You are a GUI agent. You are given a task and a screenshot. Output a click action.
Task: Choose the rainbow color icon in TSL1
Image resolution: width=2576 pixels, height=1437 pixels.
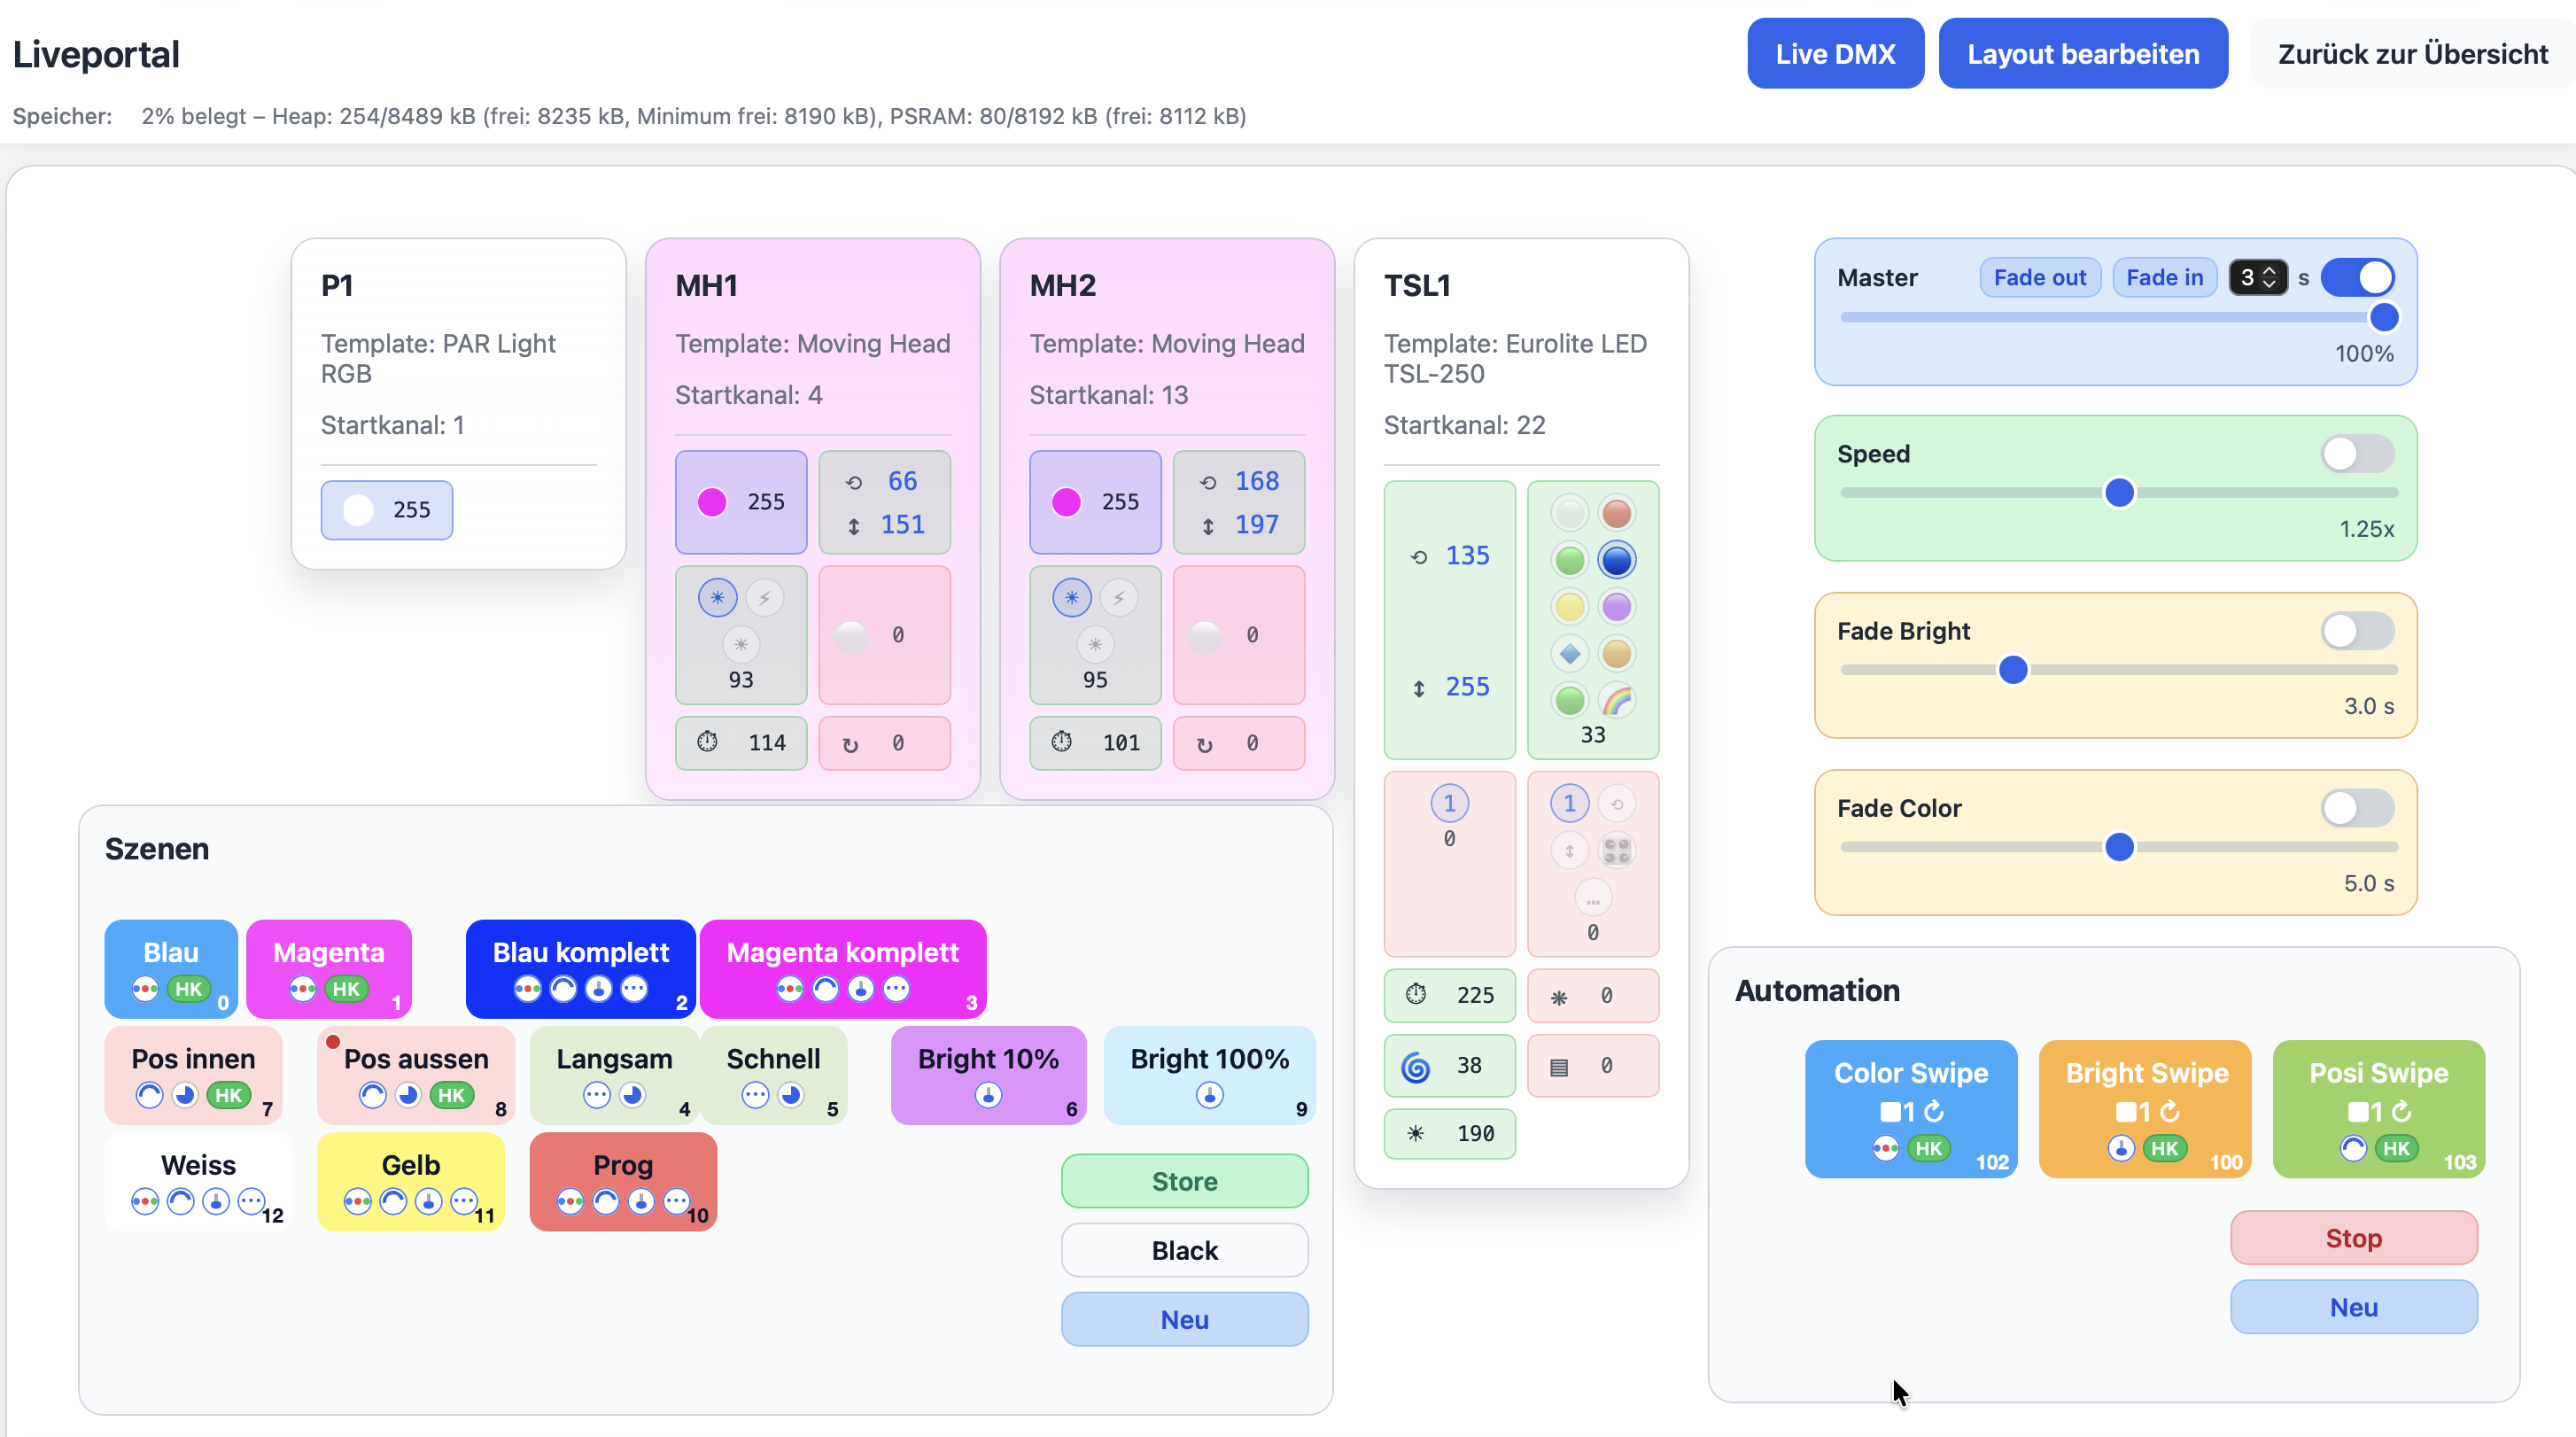pyautogui.click(x=1616, y=700)
